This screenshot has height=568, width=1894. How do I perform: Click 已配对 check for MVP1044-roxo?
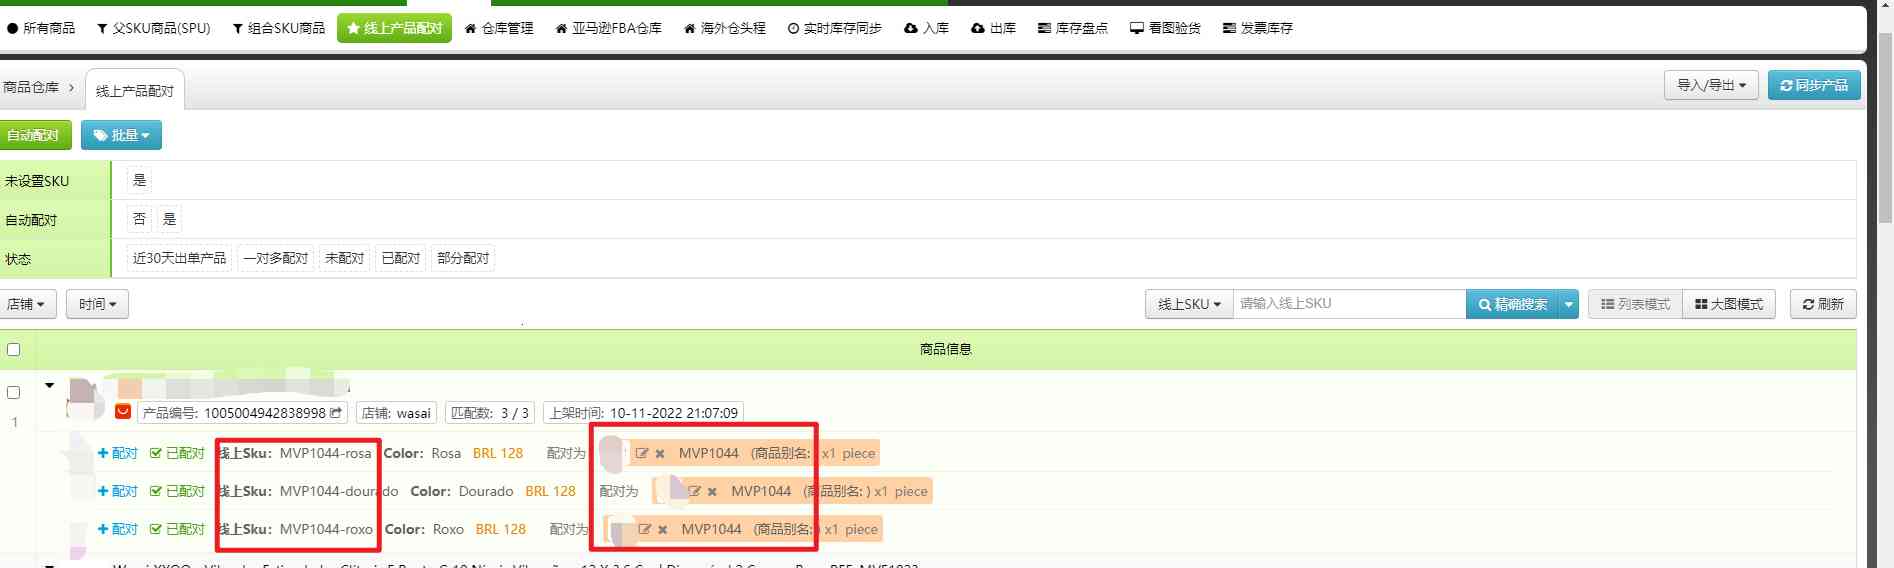tap(177, 529)
